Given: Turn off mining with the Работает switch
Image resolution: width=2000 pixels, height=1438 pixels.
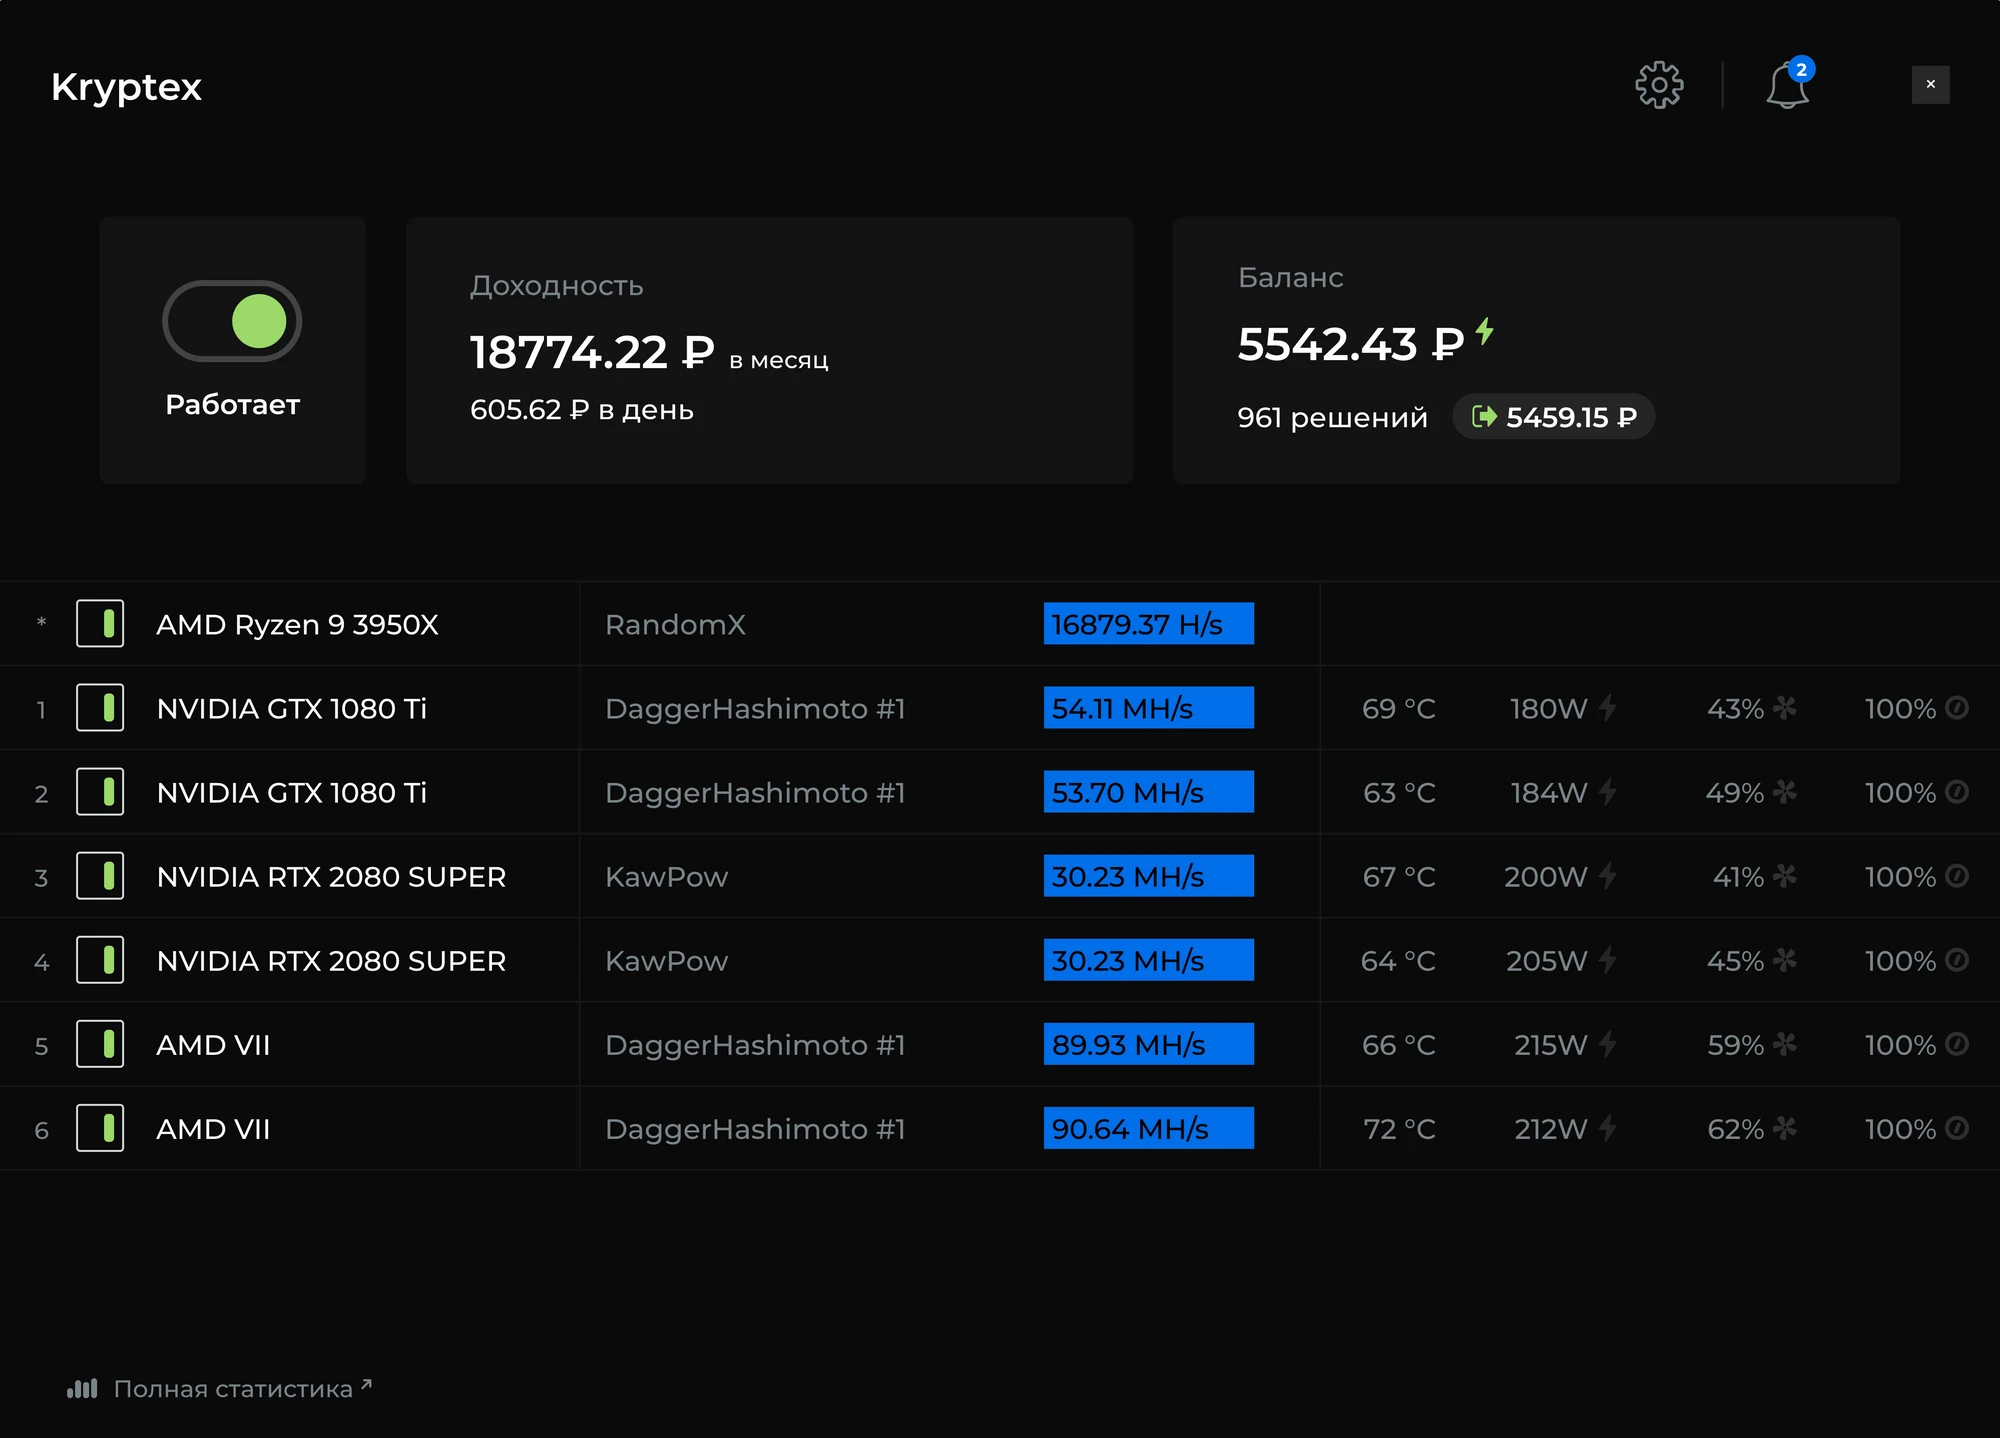Looking at the screenshot, I should coord(232,320).
